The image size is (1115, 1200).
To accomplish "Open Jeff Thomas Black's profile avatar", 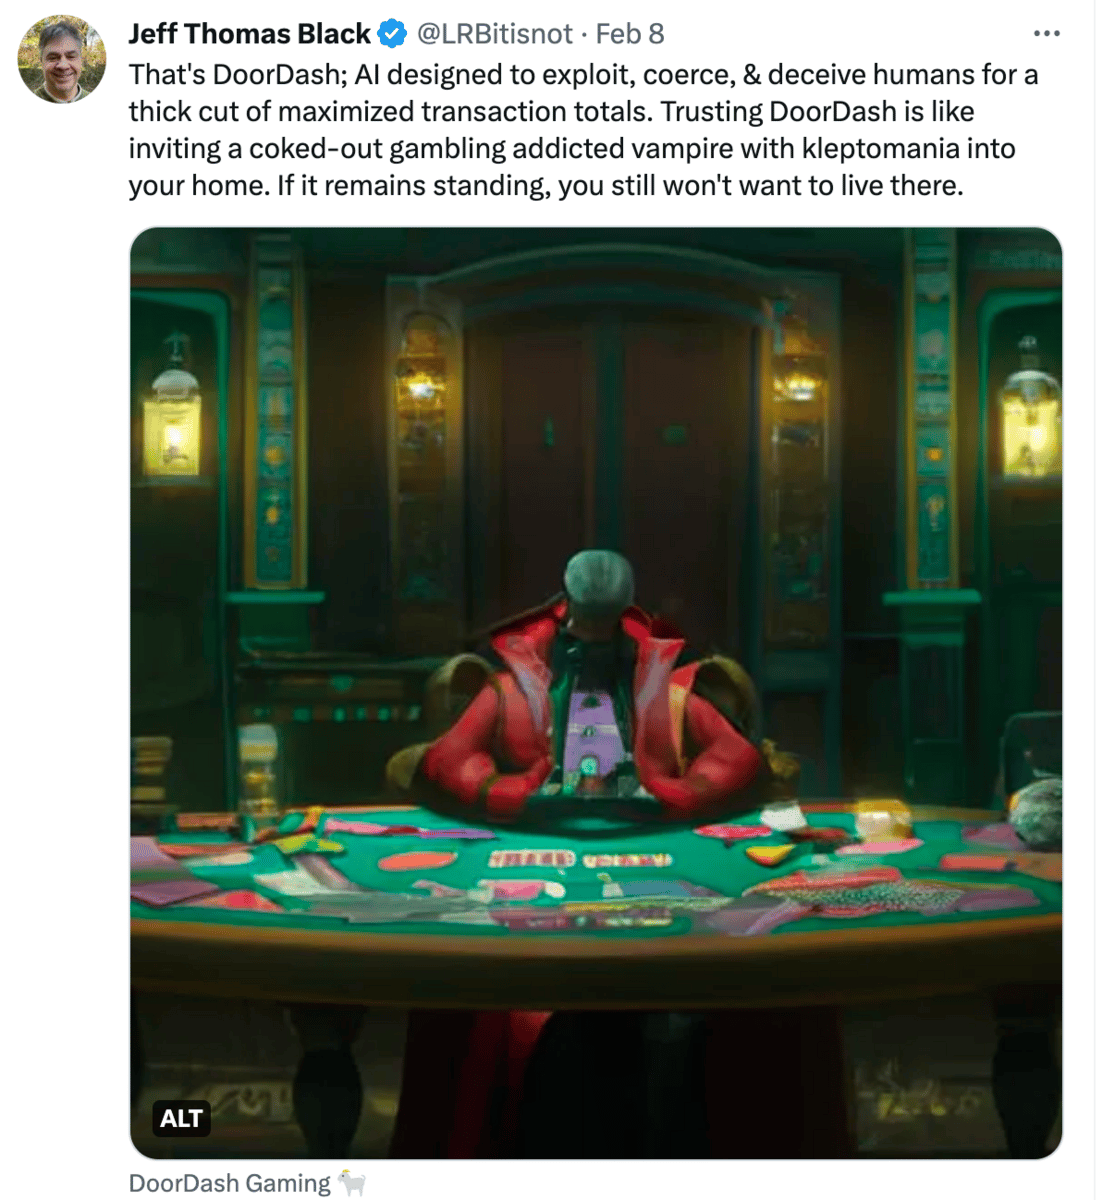I will click(61, 59).
